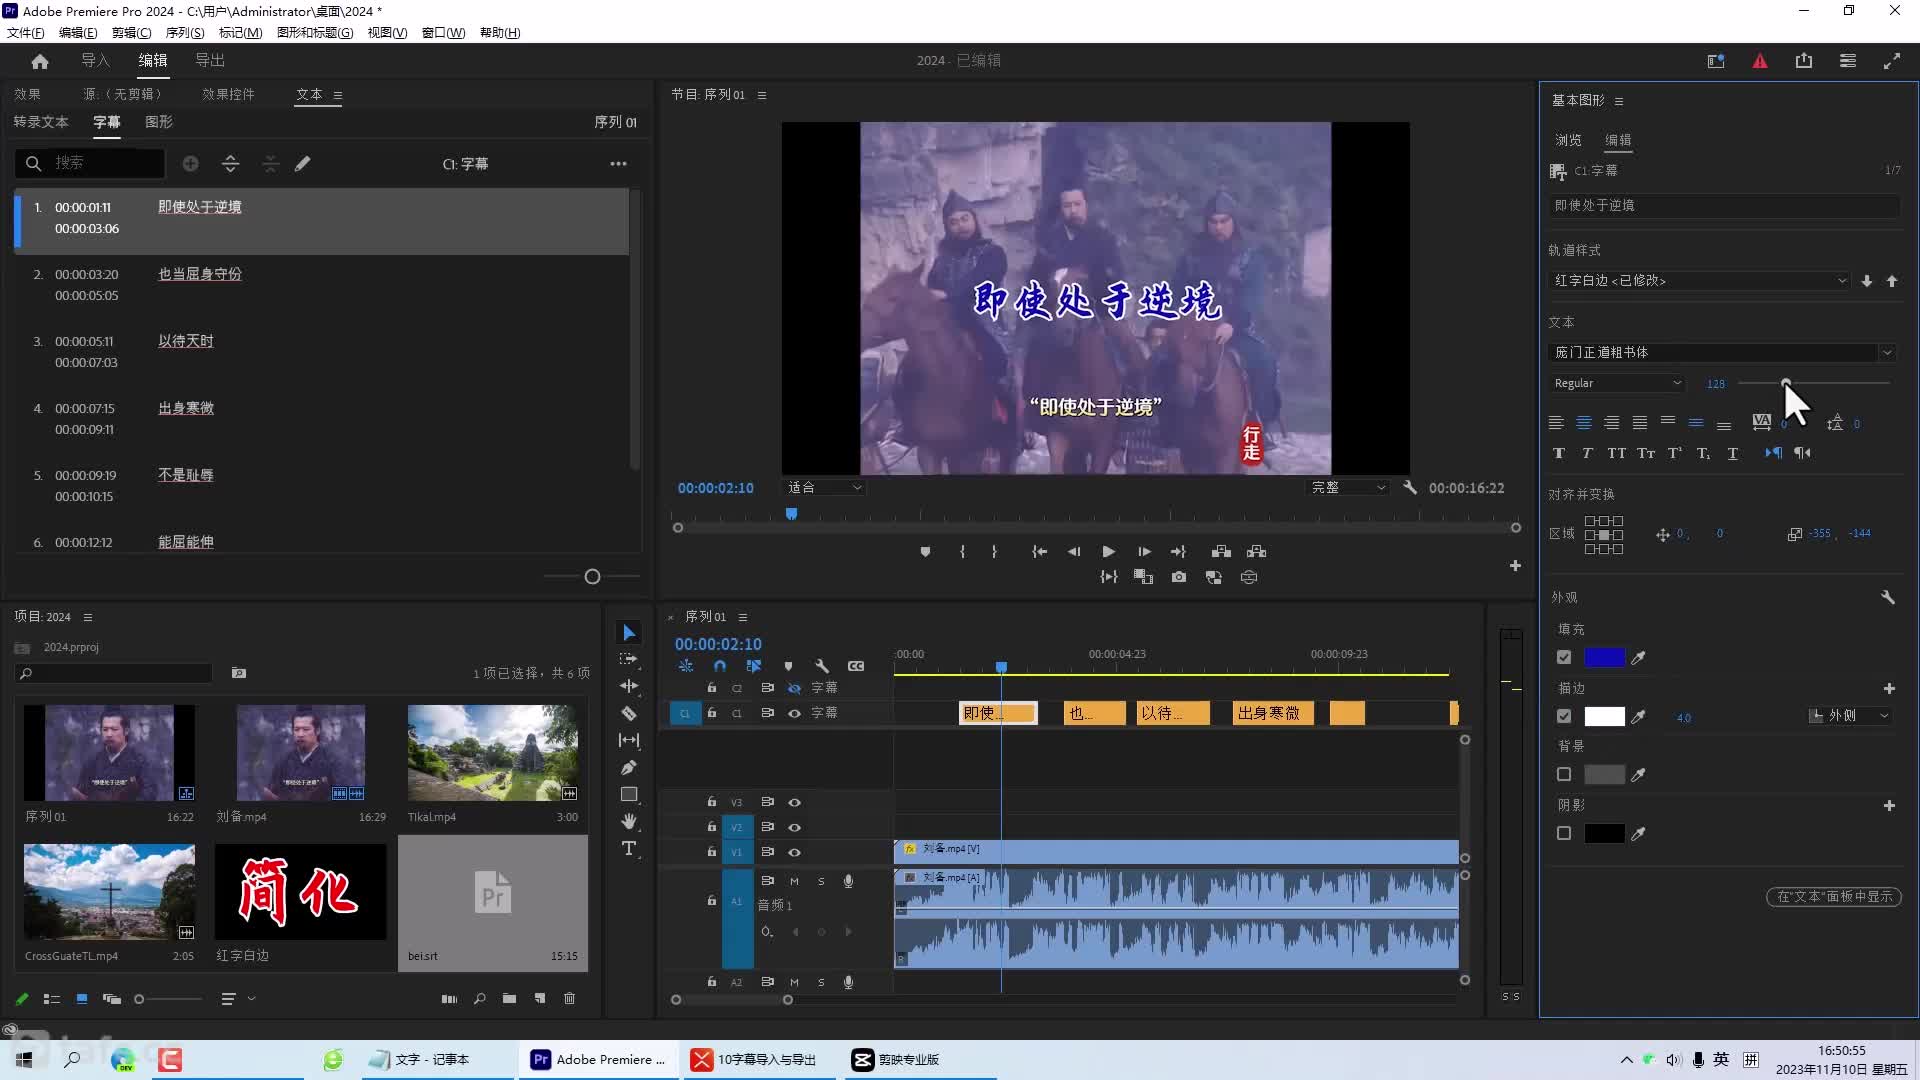Open the 文件(F) menu
The width and height of the screenshot is (1920, 1080).
pyautogui.click(x=26, y=32)
